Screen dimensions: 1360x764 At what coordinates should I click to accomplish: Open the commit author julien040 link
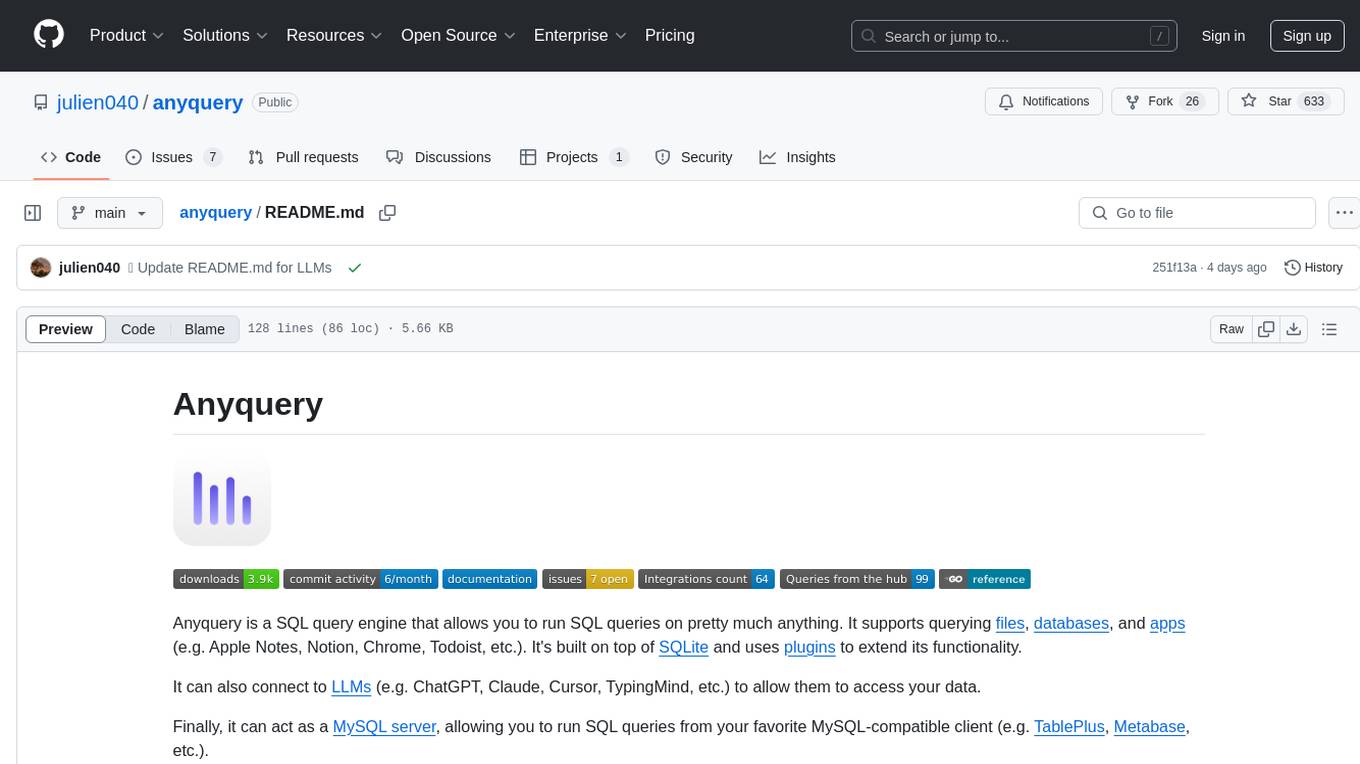90,267
